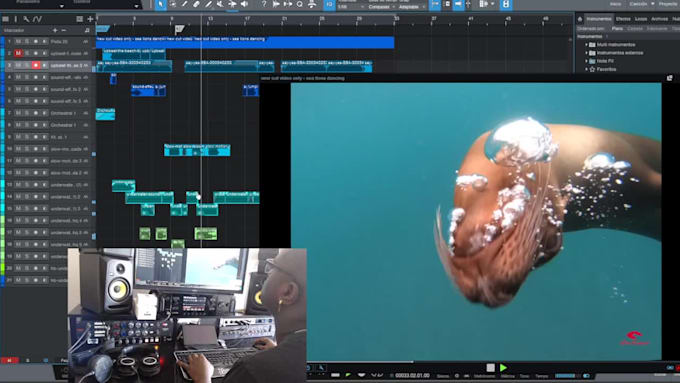The image size is (680, 383).
Task: Disarm record on track 3
Action: click(36, 65)
